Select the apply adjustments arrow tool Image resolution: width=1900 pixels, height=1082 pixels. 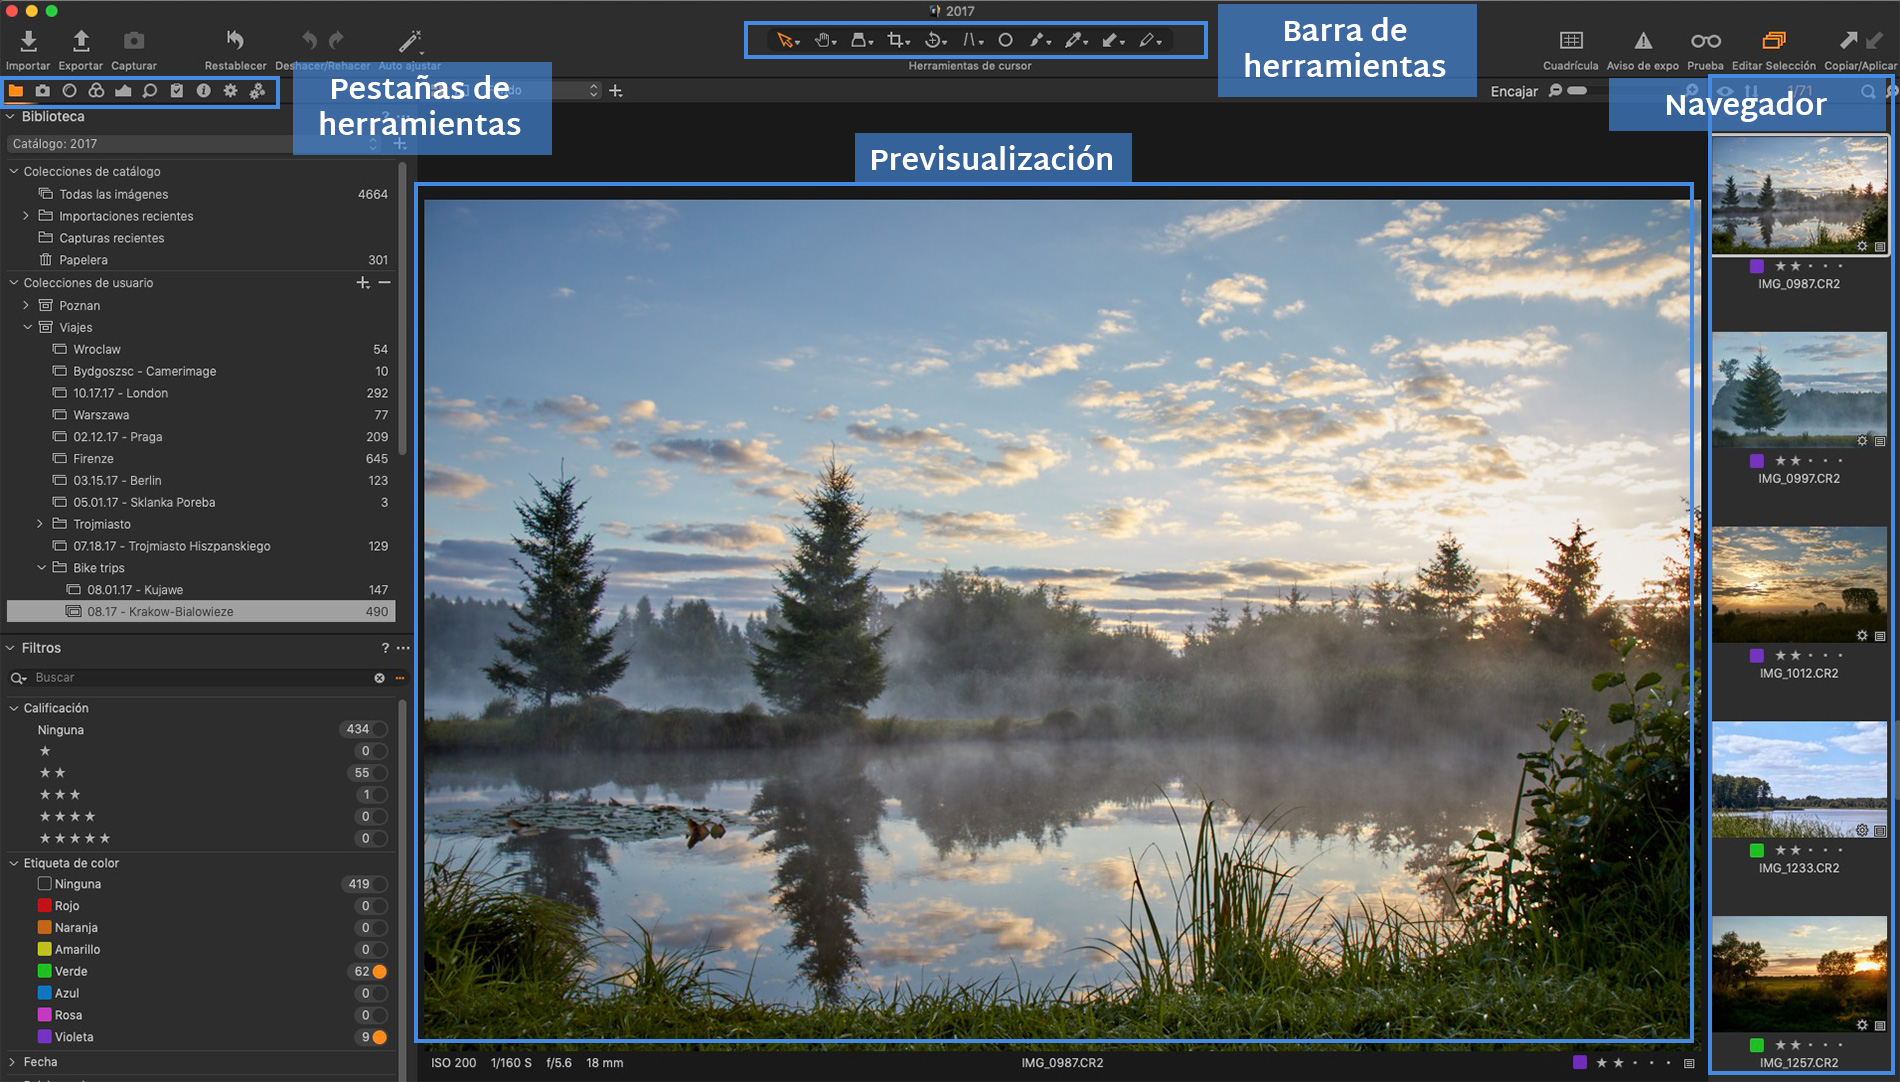1112,40
